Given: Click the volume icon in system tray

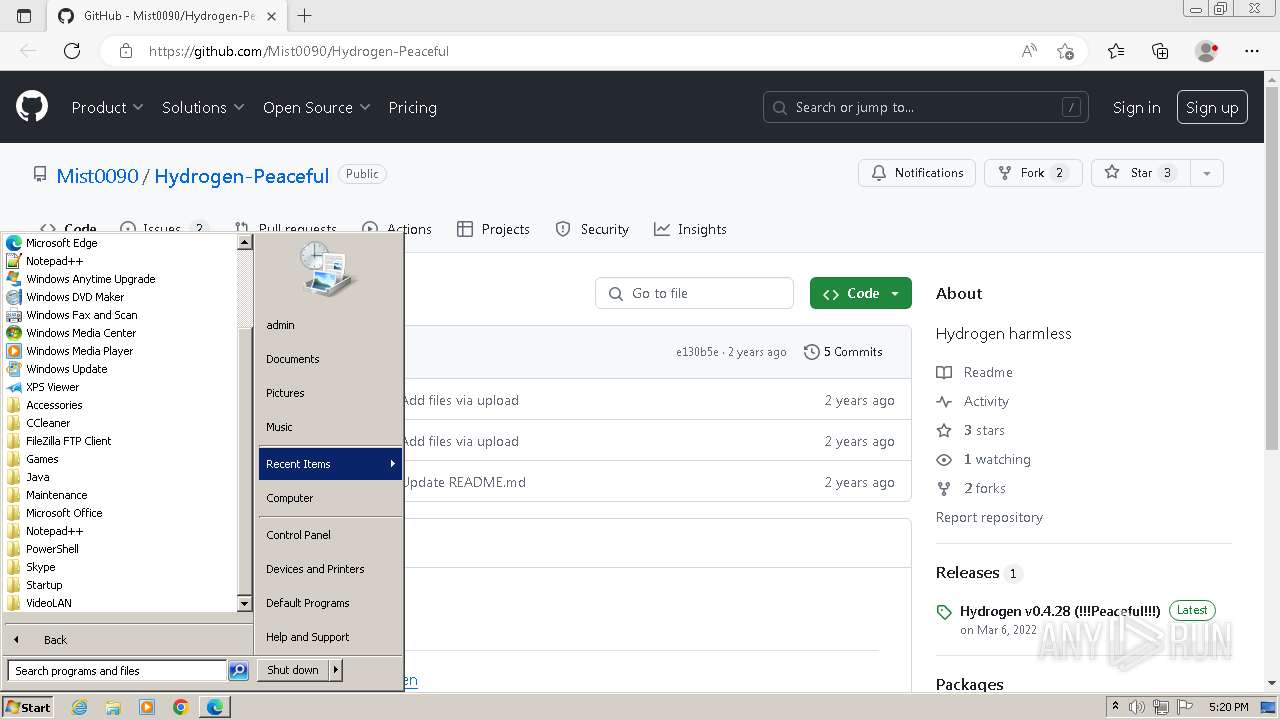Looking at the screenshot, I should [1137, 707].
